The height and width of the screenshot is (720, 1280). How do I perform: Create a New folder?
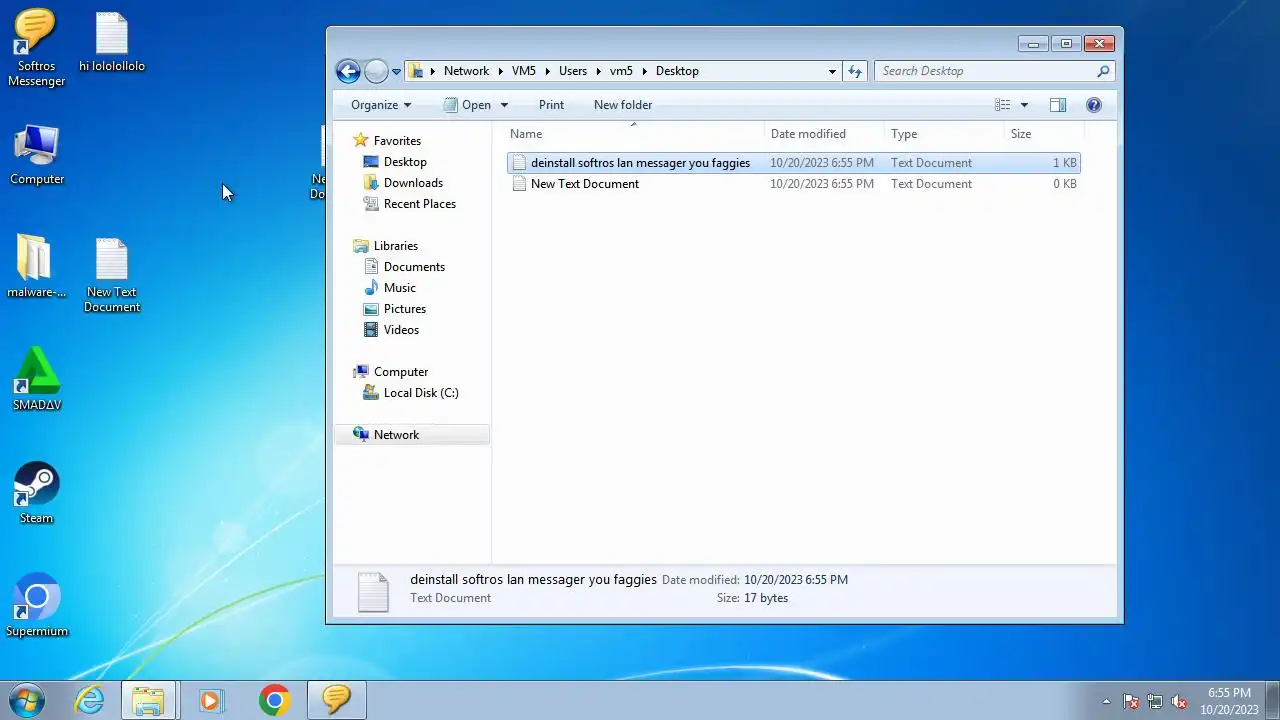623,105
